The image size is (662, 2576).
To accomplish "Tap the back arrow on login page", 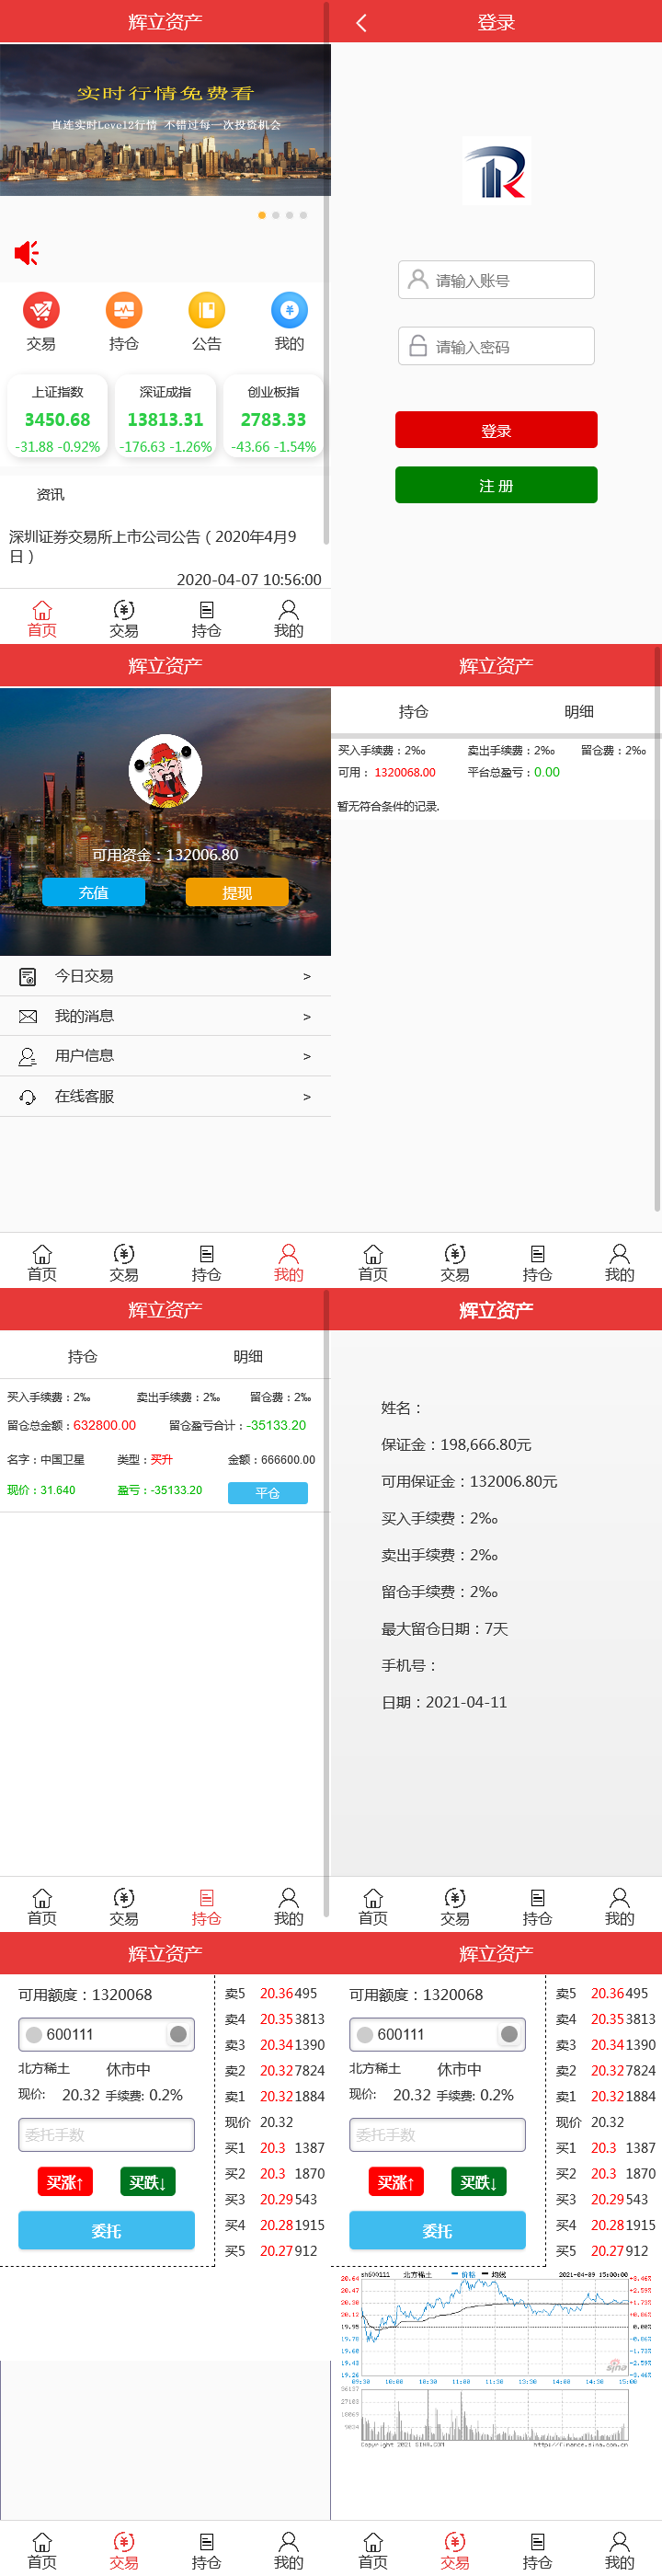I will click(x=361, y=23).
